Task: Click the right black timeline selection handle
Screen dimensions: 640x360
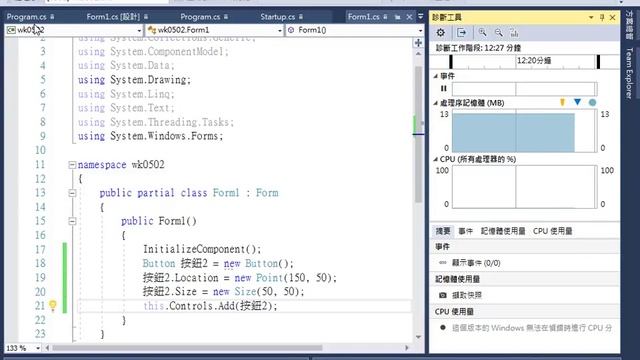Action: pos(598,62)
